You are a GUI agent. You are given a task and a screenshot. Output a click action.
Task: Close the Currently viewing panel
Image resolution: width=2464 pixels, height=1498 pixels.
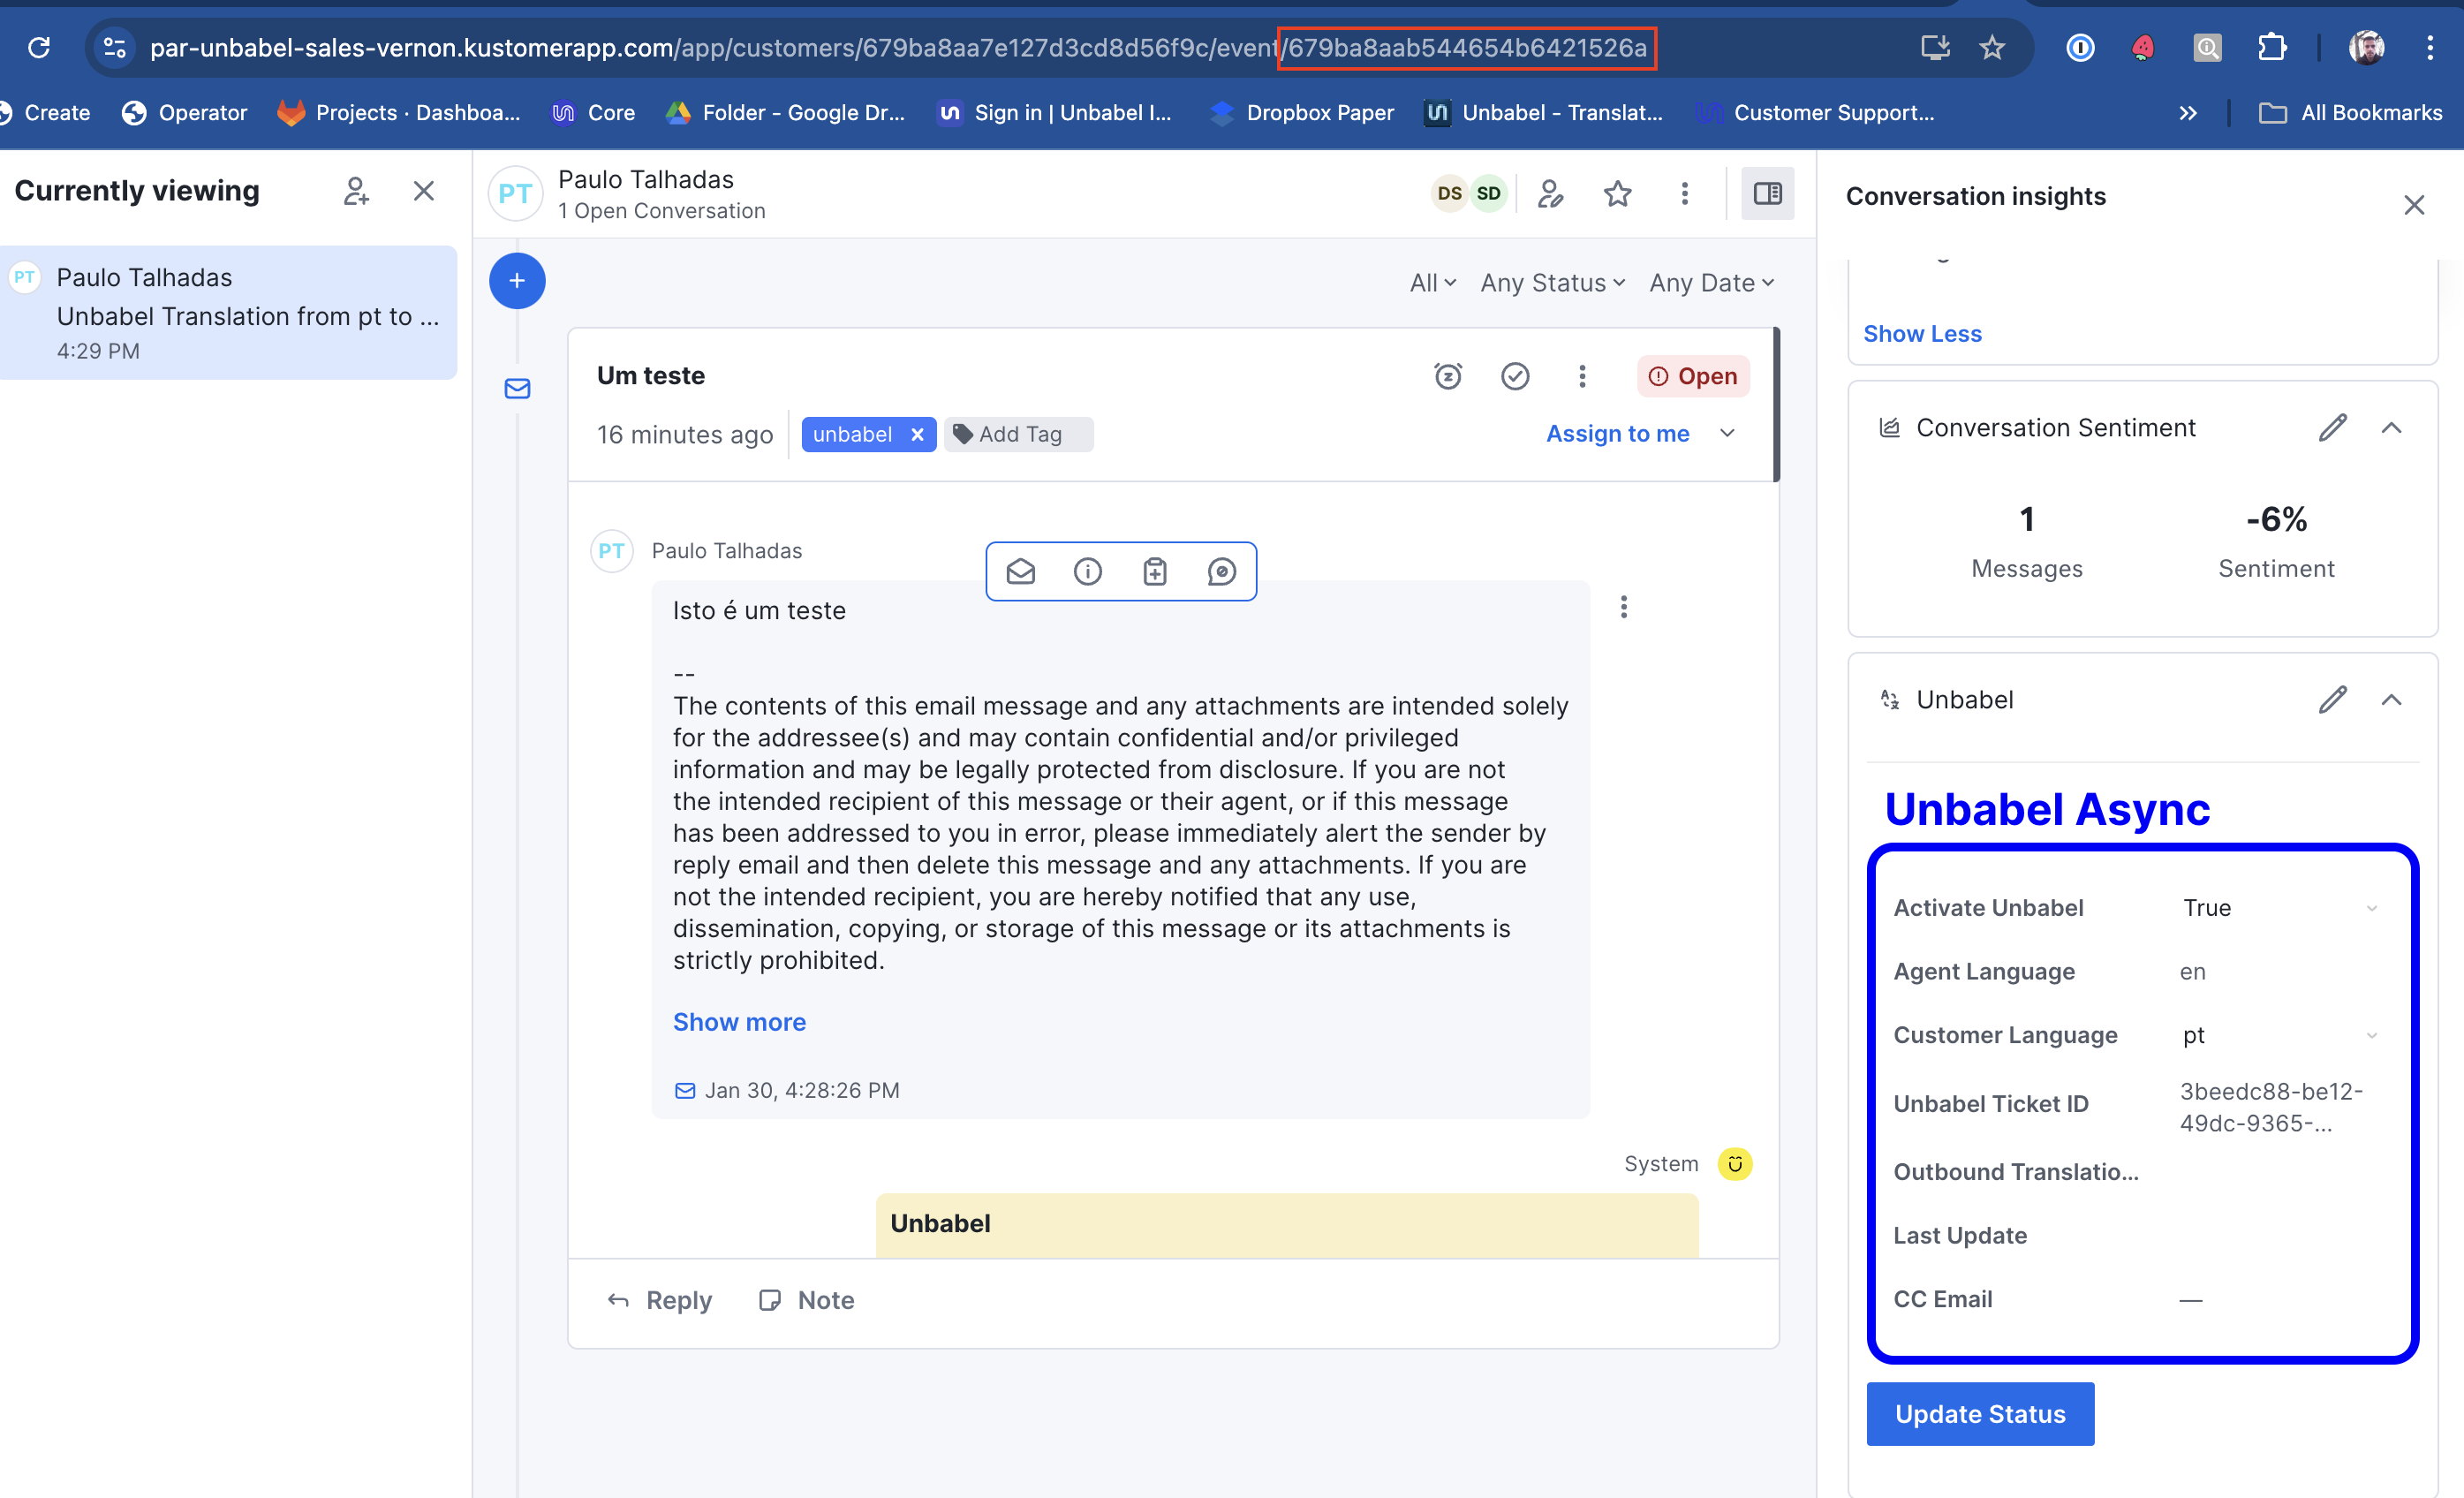pos(424,191)
